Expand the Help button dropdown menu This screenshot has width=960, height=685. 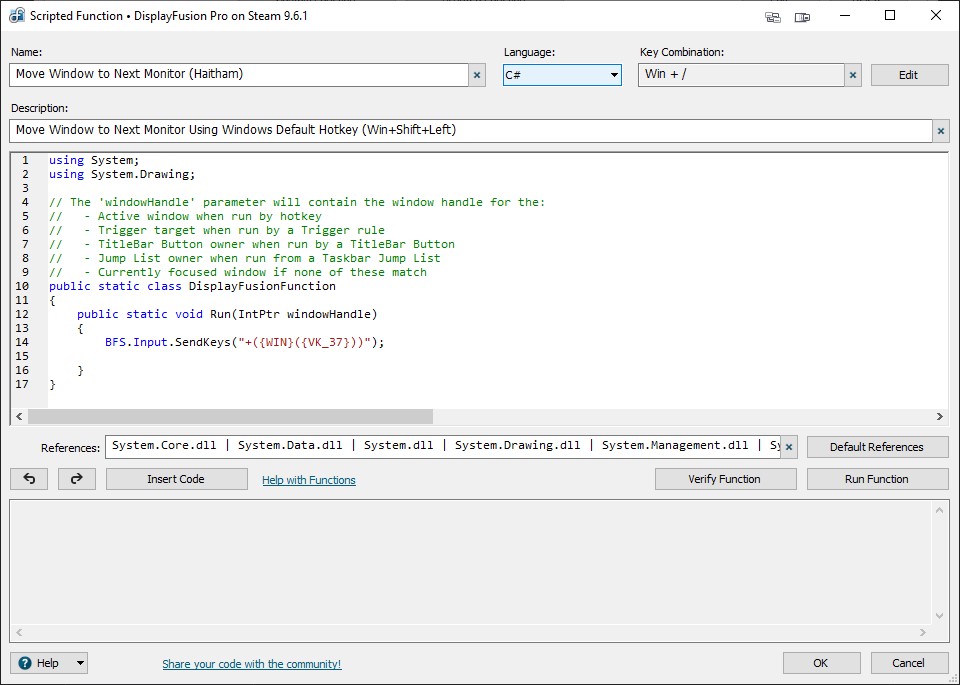pyautogui.click(x=80, y=663)
